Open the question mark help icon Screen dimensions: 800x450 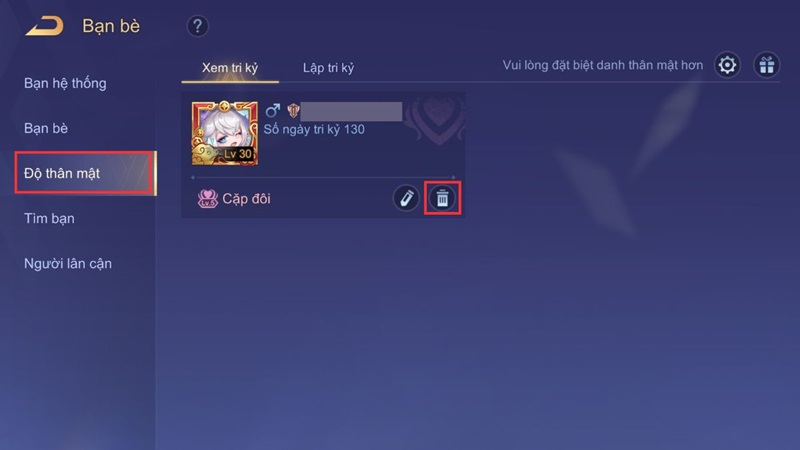tap(197, 26)
